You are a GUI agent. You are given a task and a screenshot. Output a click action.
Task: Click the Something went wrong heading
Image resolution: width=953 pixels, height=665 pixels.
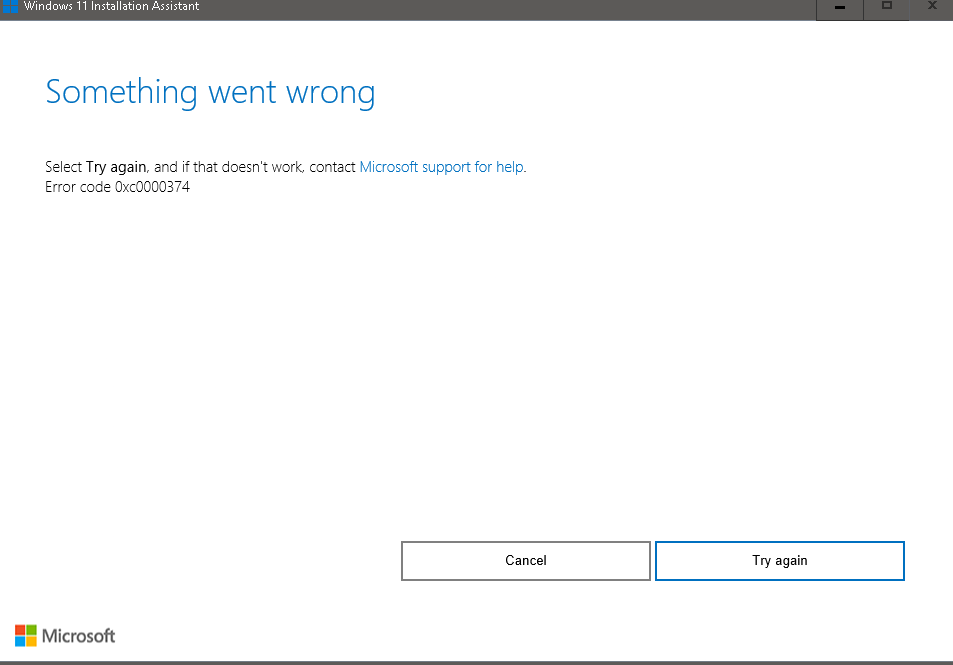[x=210, y=92]
